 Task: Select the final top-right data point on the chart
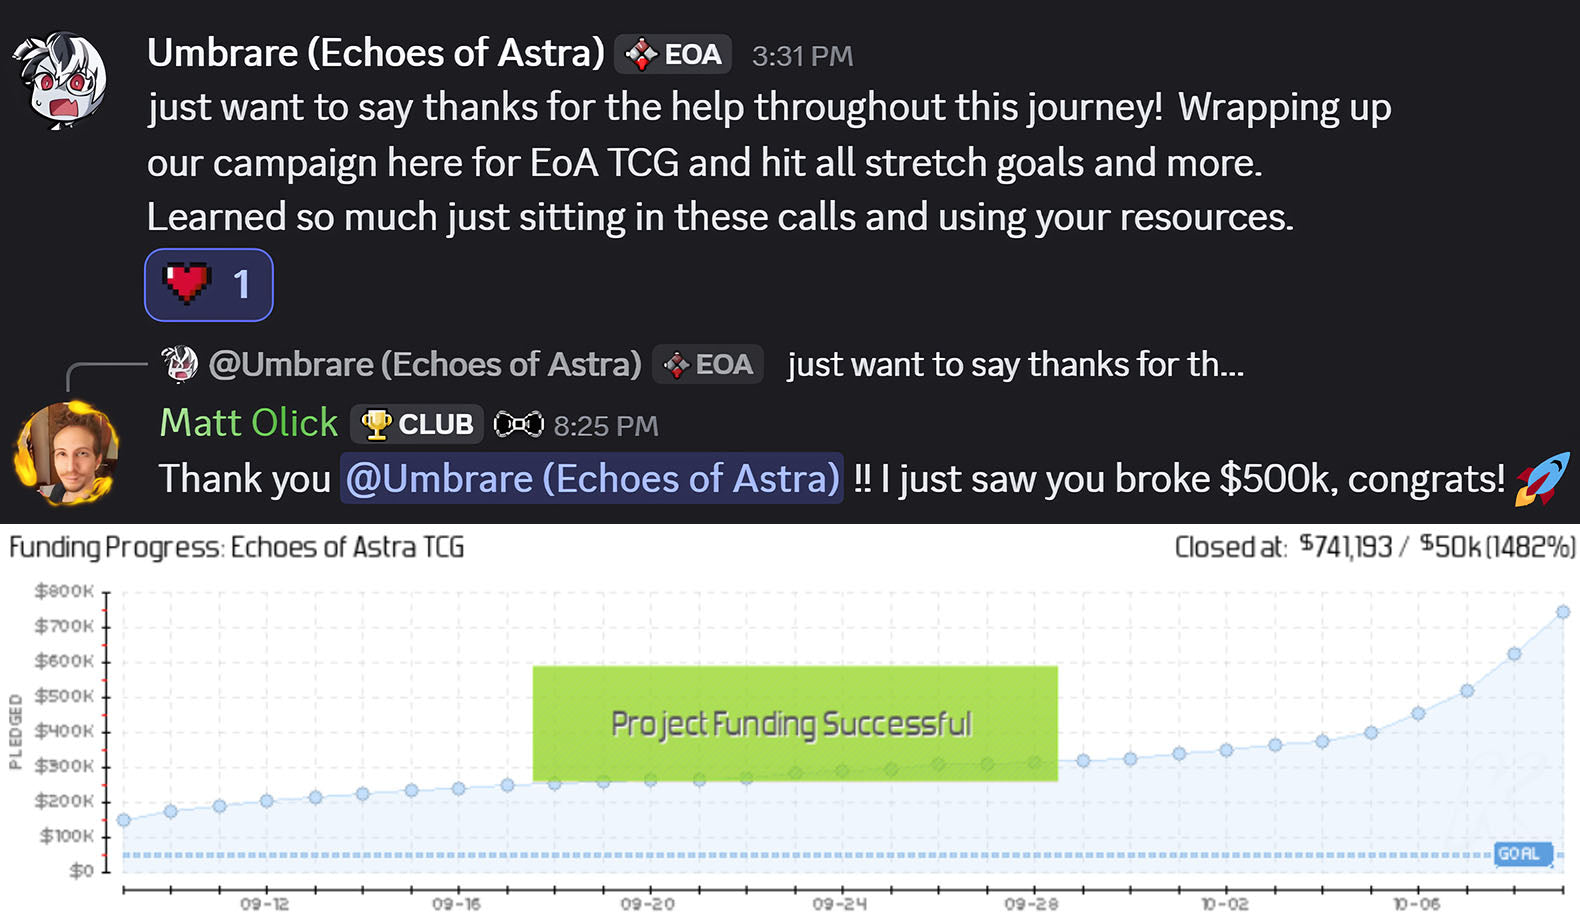tap(1562, 612)
